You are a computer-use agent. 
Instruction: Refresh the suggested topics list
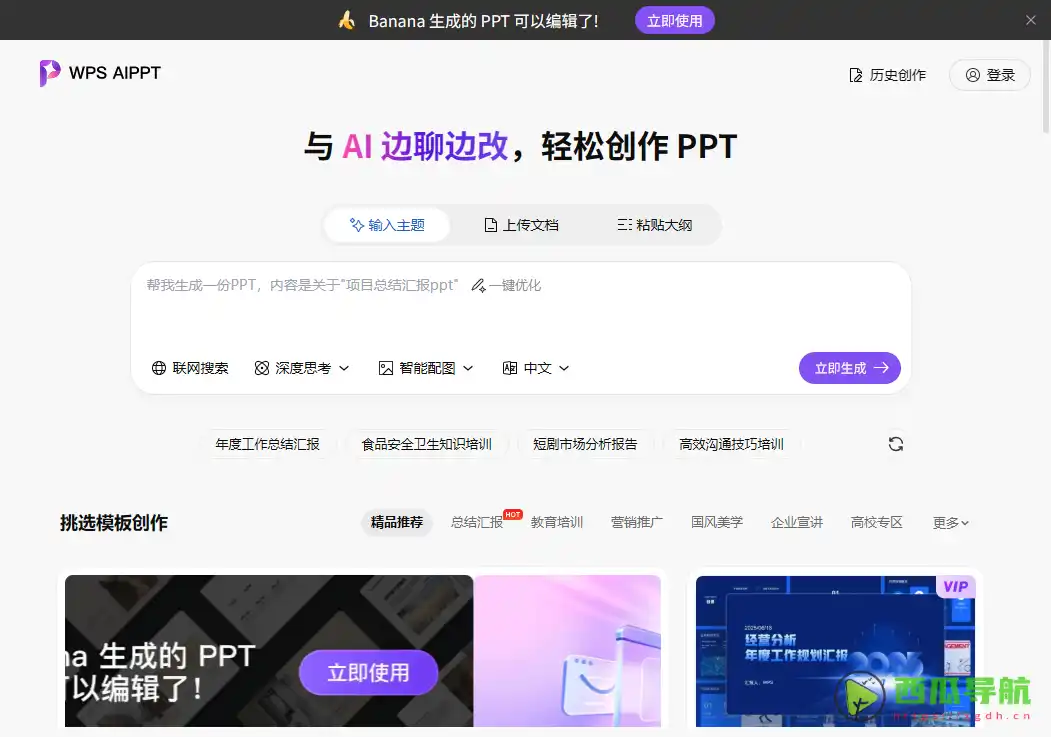(x=895, y=443)
